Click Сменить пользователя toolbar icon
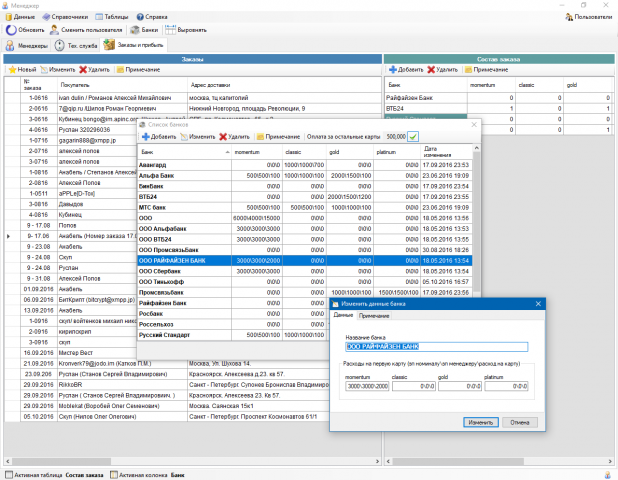The width and height of the screenshot is (618, 480). [54, 30]
